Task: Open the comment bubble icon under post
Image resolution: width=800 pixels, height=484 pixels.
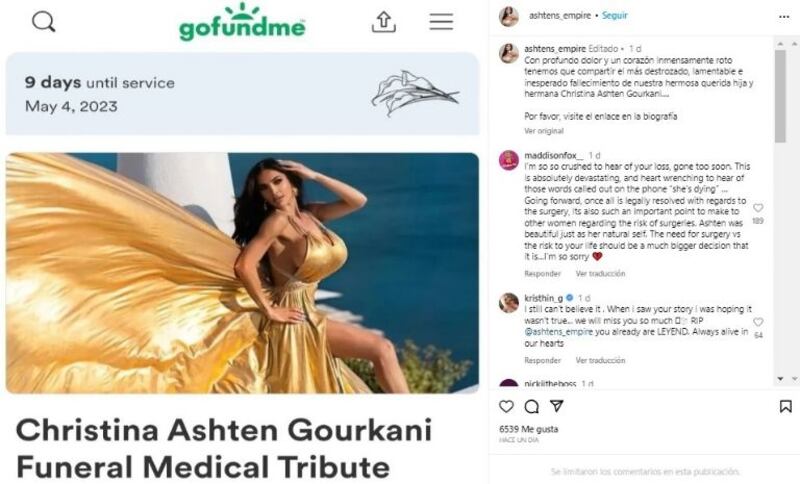Action: pyautogui.click(x=532, y=406)
